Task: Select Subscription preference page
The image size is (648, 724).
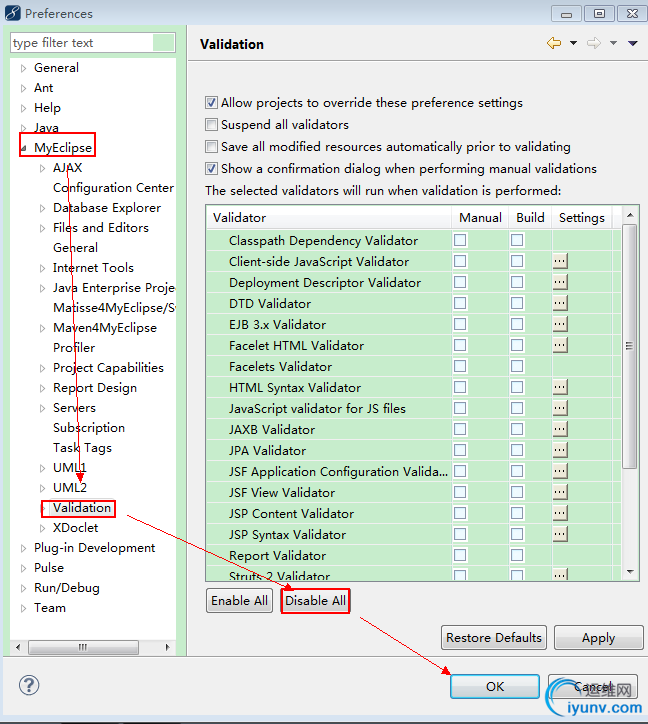Action: (x=89, y=428)
